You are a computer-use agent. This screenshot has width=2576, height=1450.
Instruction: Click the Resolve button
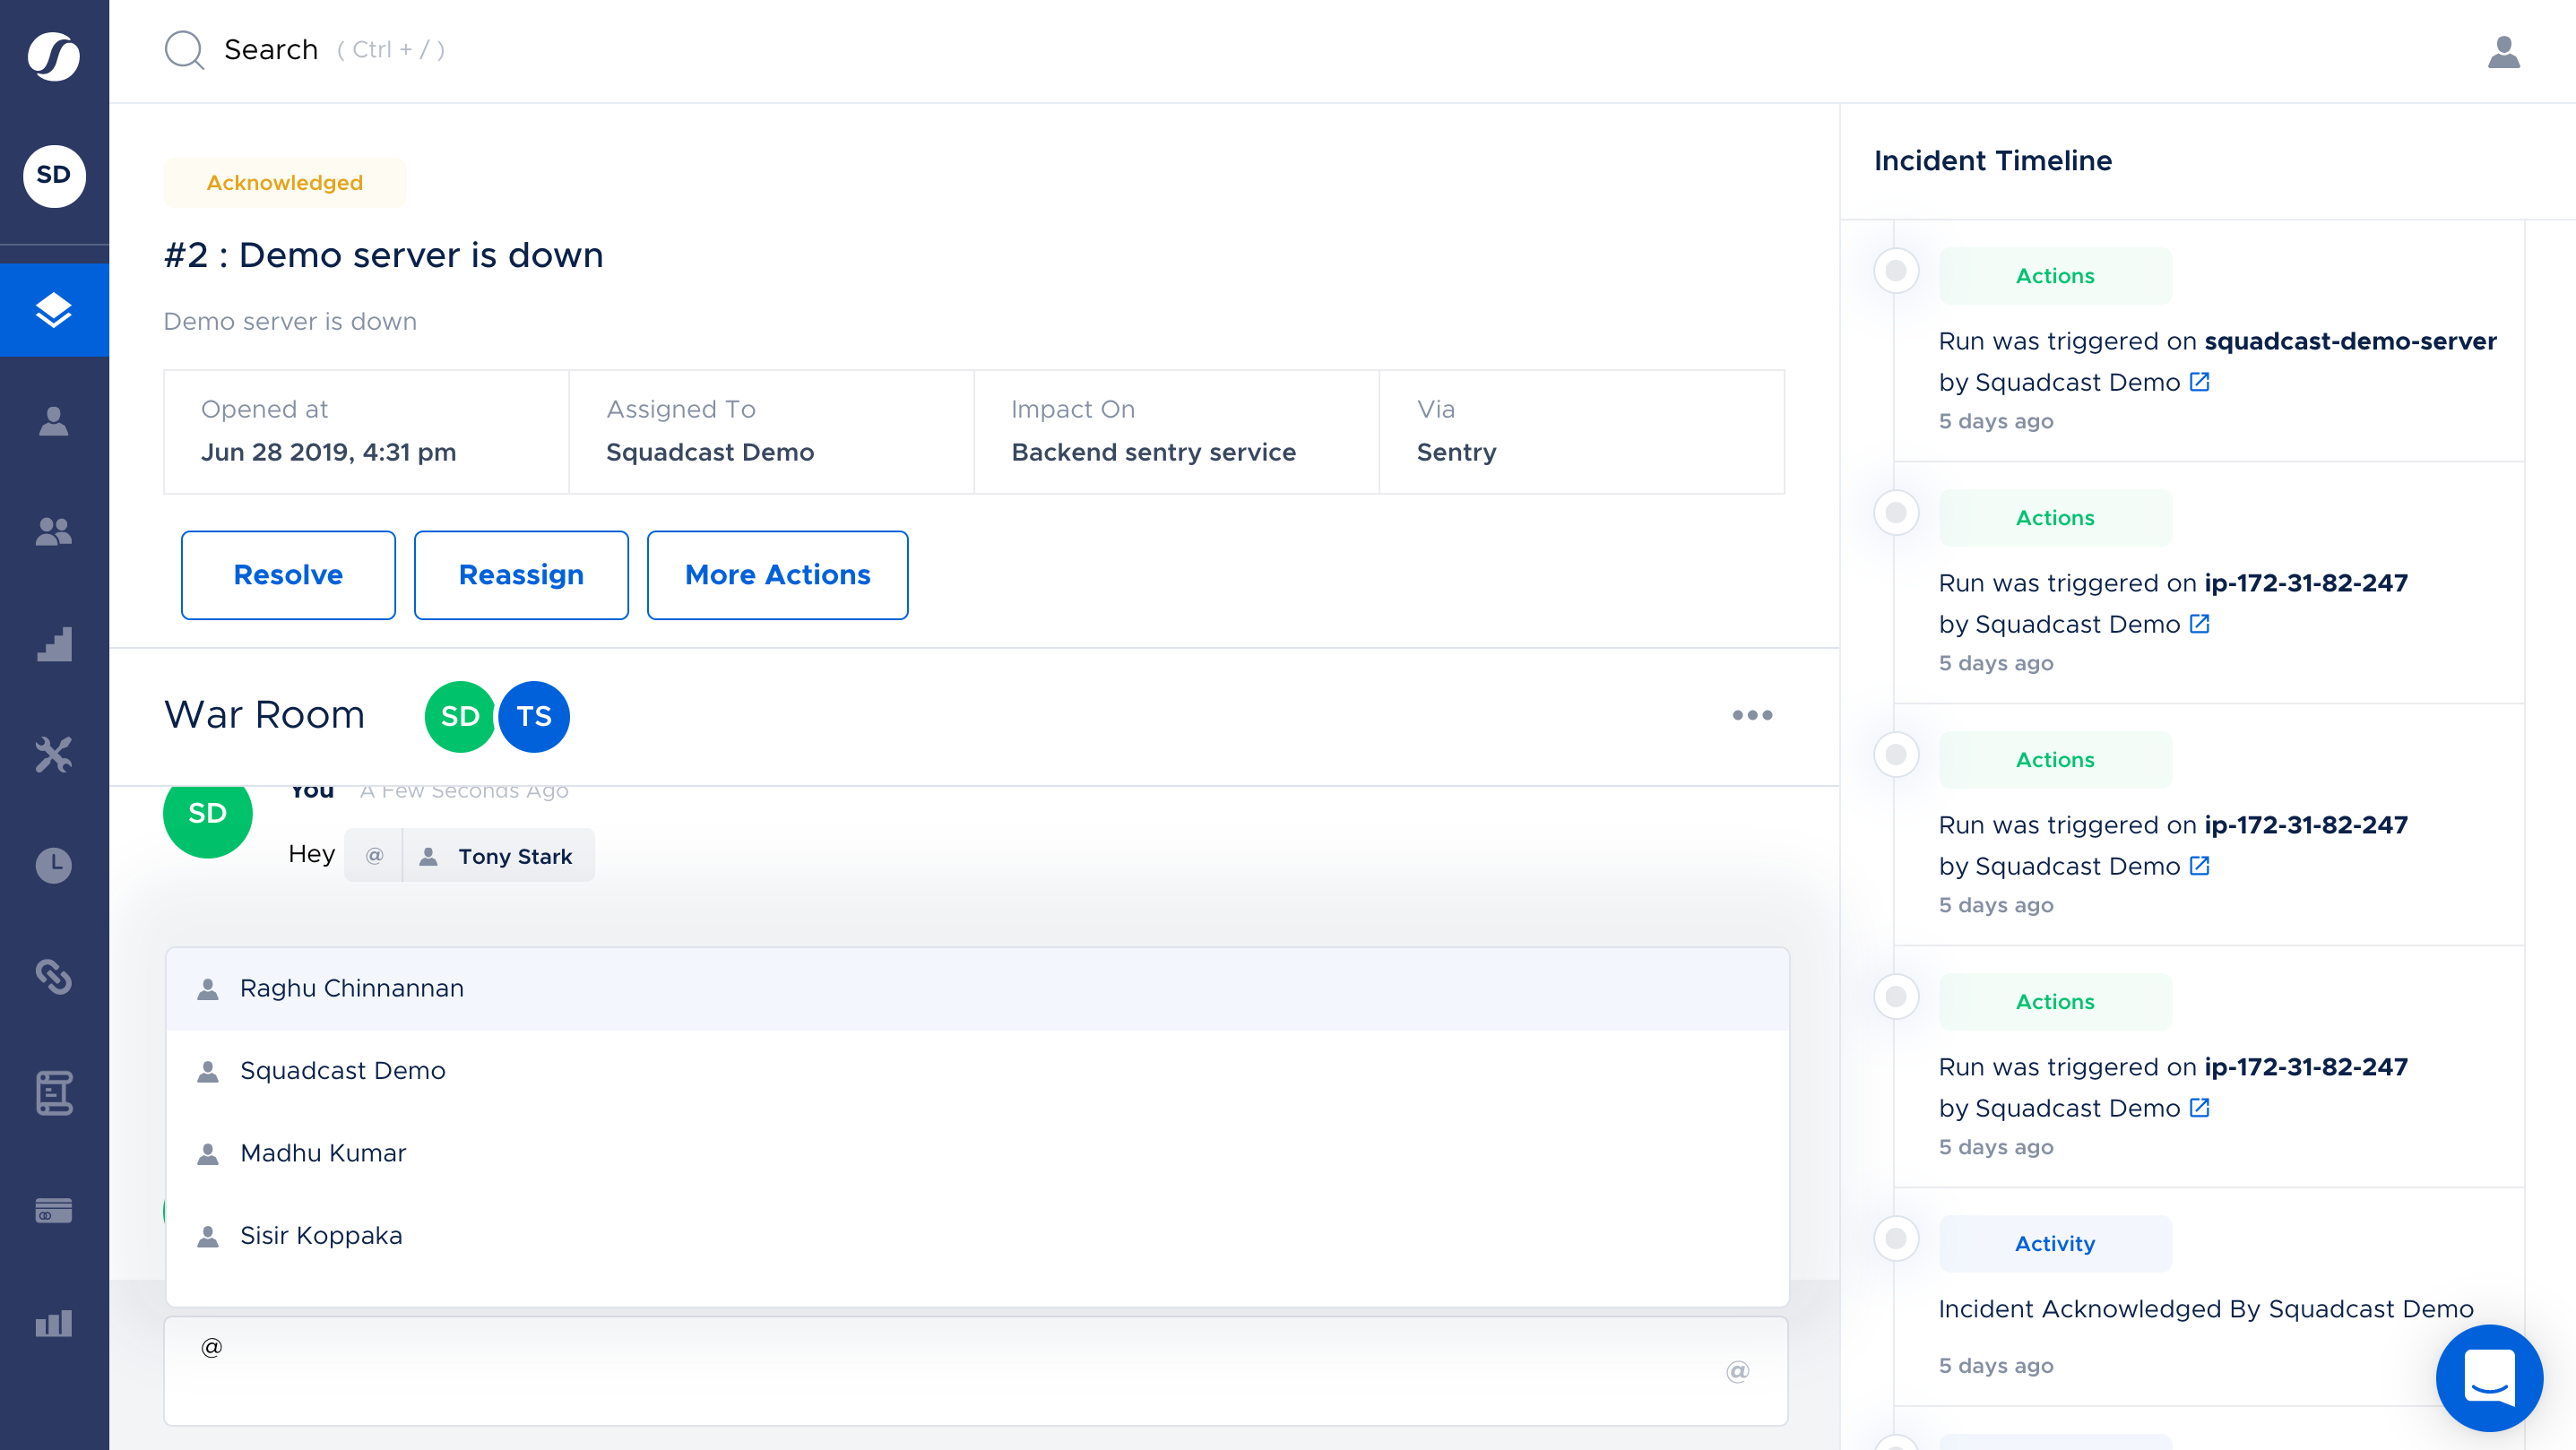point(288,575)
